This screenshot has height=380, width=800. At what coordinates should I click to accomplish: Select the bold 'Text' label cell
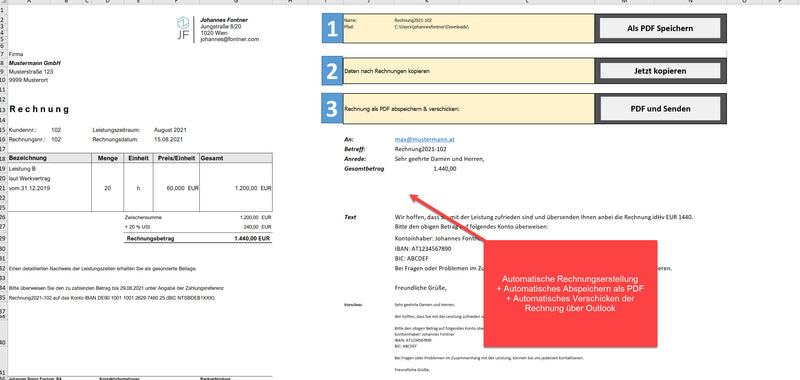click(350, 217)
